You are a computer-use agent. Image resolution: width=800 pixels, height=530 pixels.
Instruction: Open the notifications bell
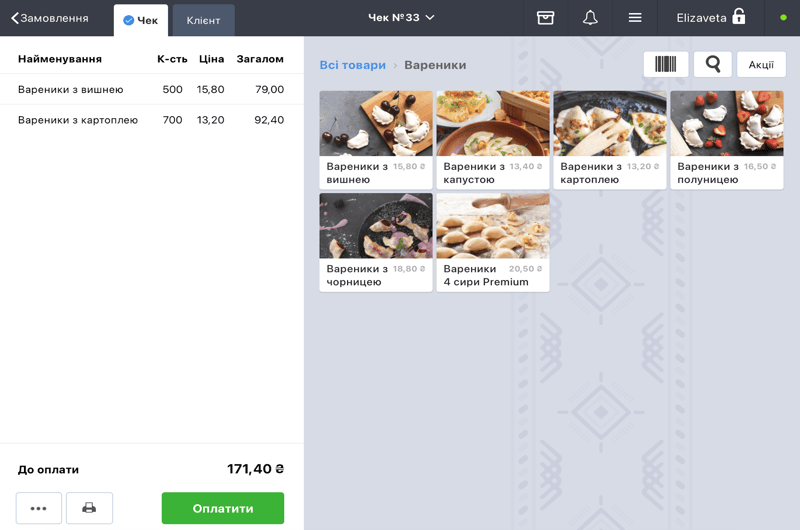(590, 18)
